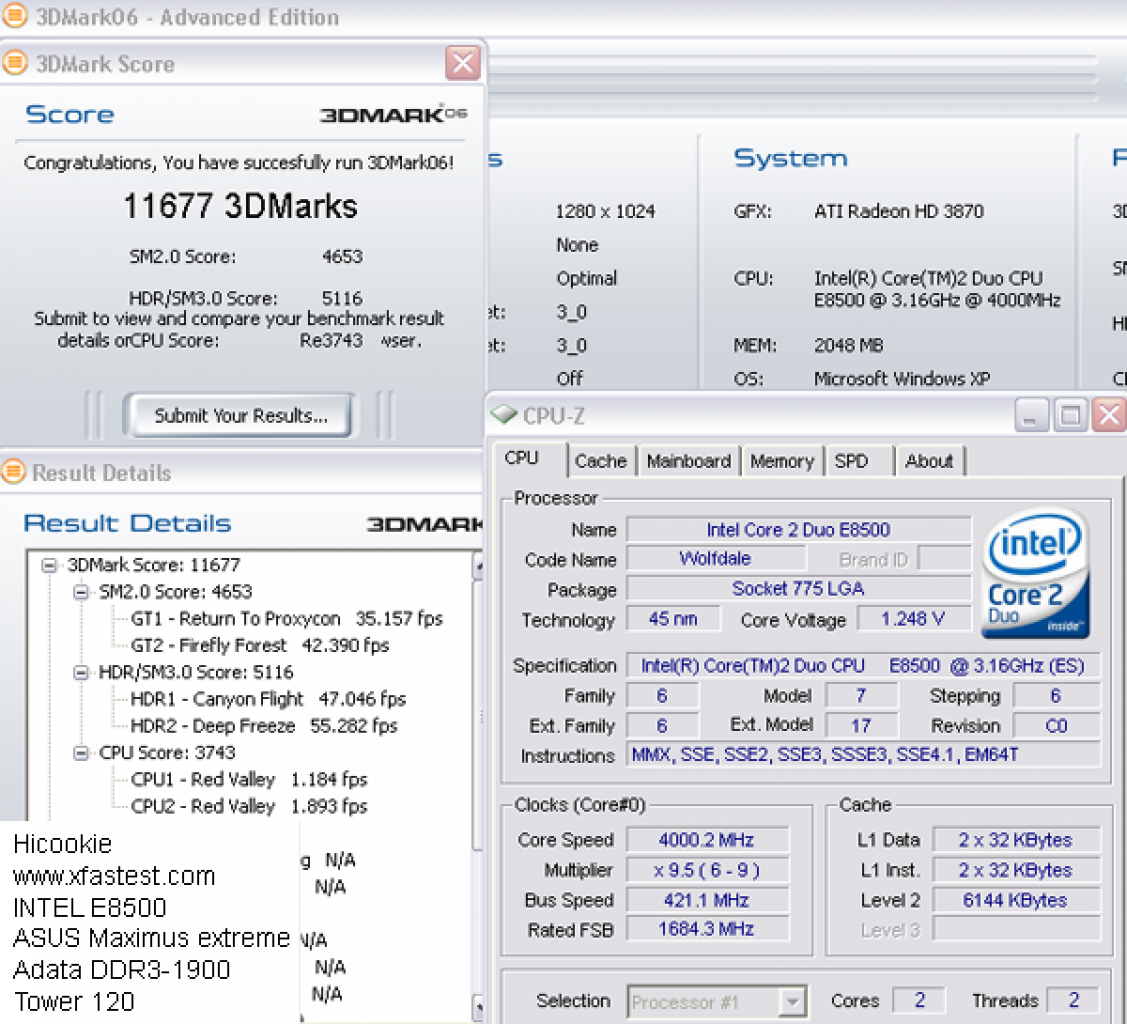Collapse the CPU Score: 3743 node

(81, 753)
